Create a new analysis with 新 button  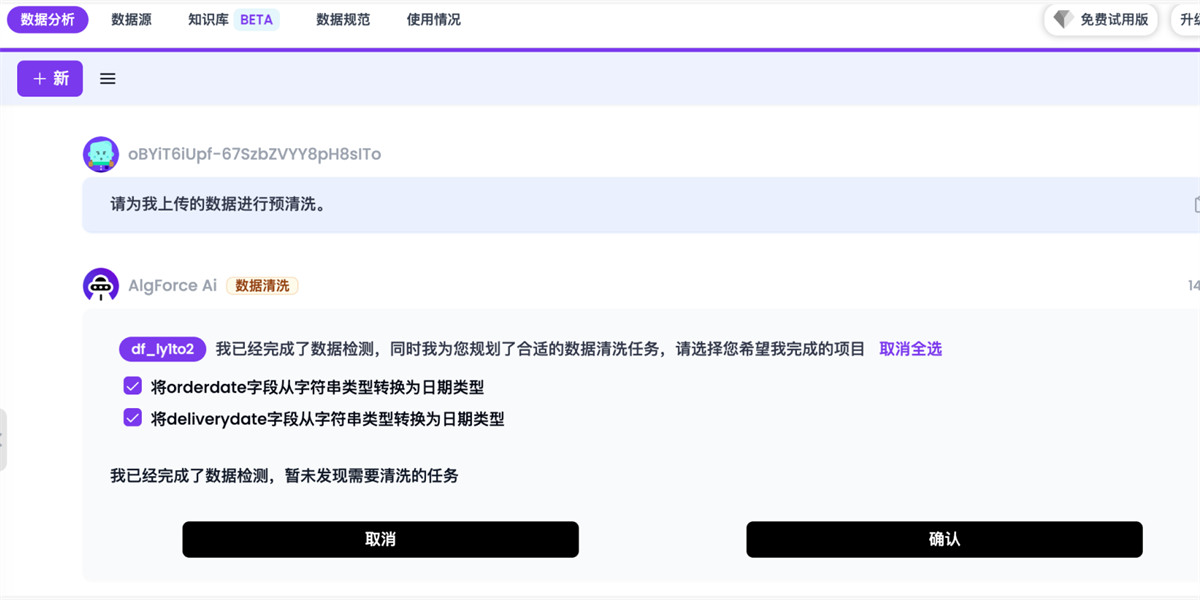pyautogui.click(x=50, y=78)
